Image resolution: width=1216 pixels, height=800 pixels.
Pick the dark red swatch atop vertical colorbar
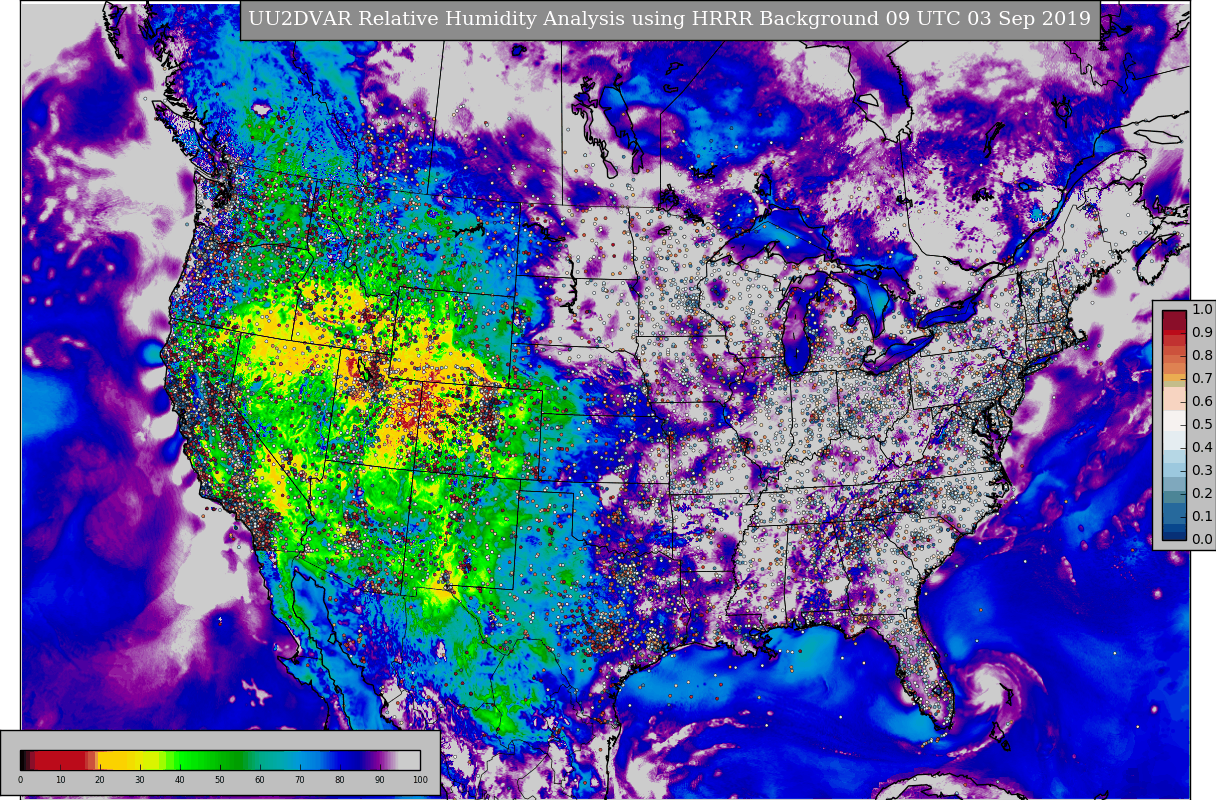coord(1174,320)
